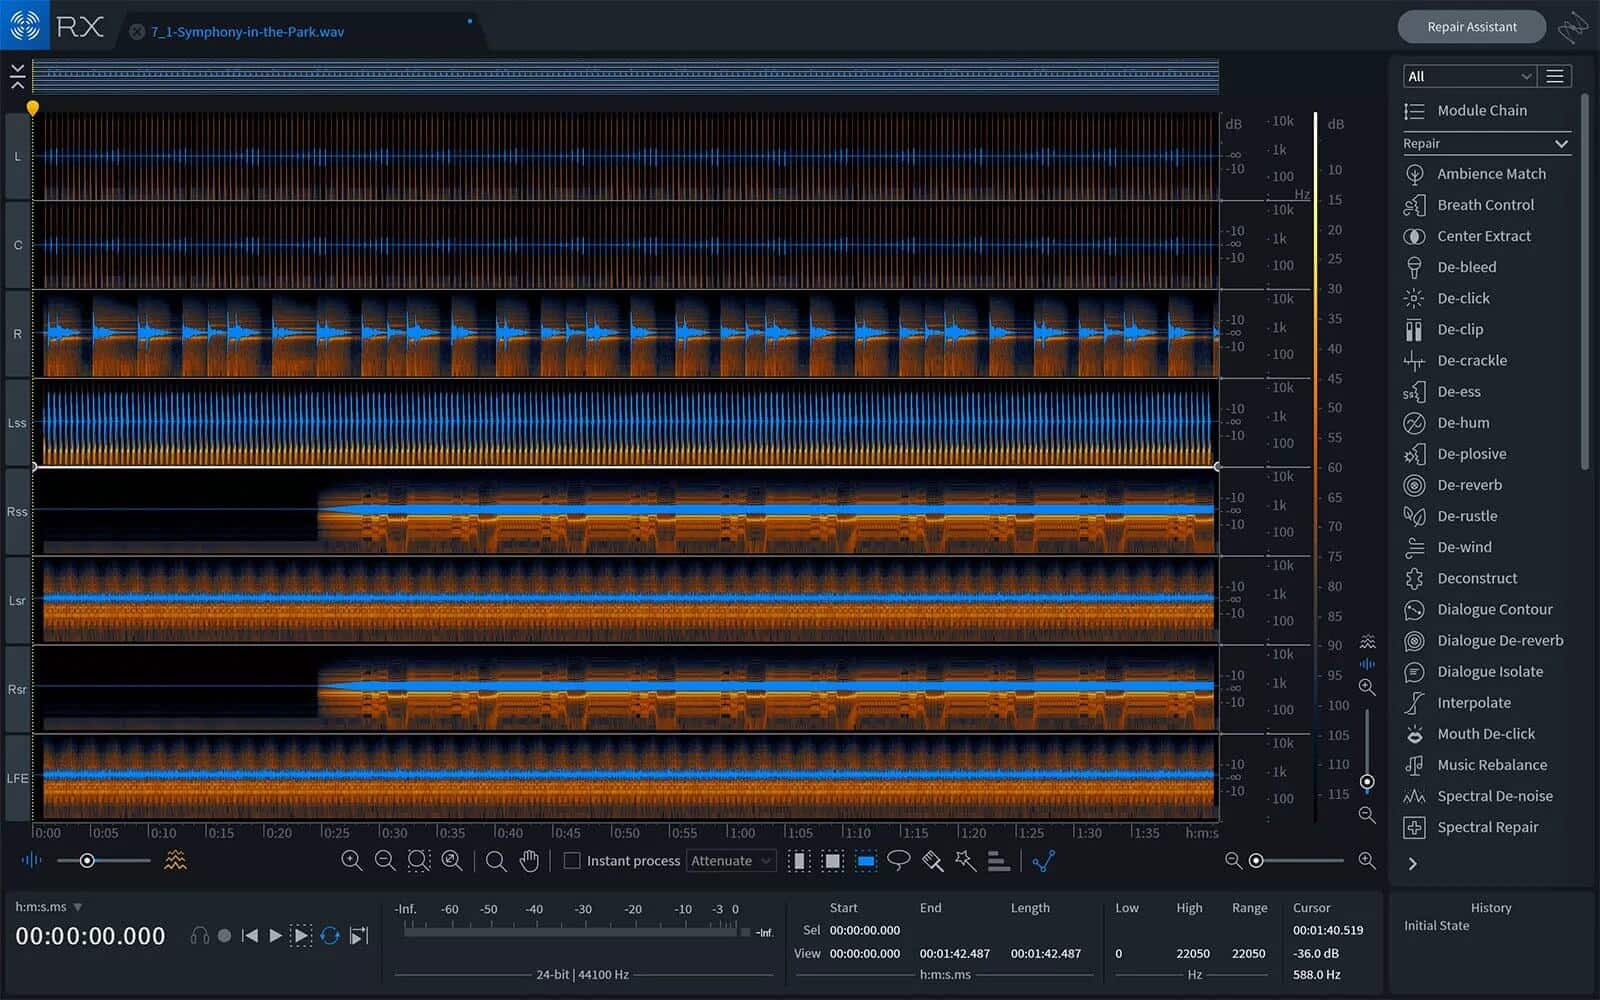
Task: Open the De-clip module
Action: click(x=1444, y=329)
